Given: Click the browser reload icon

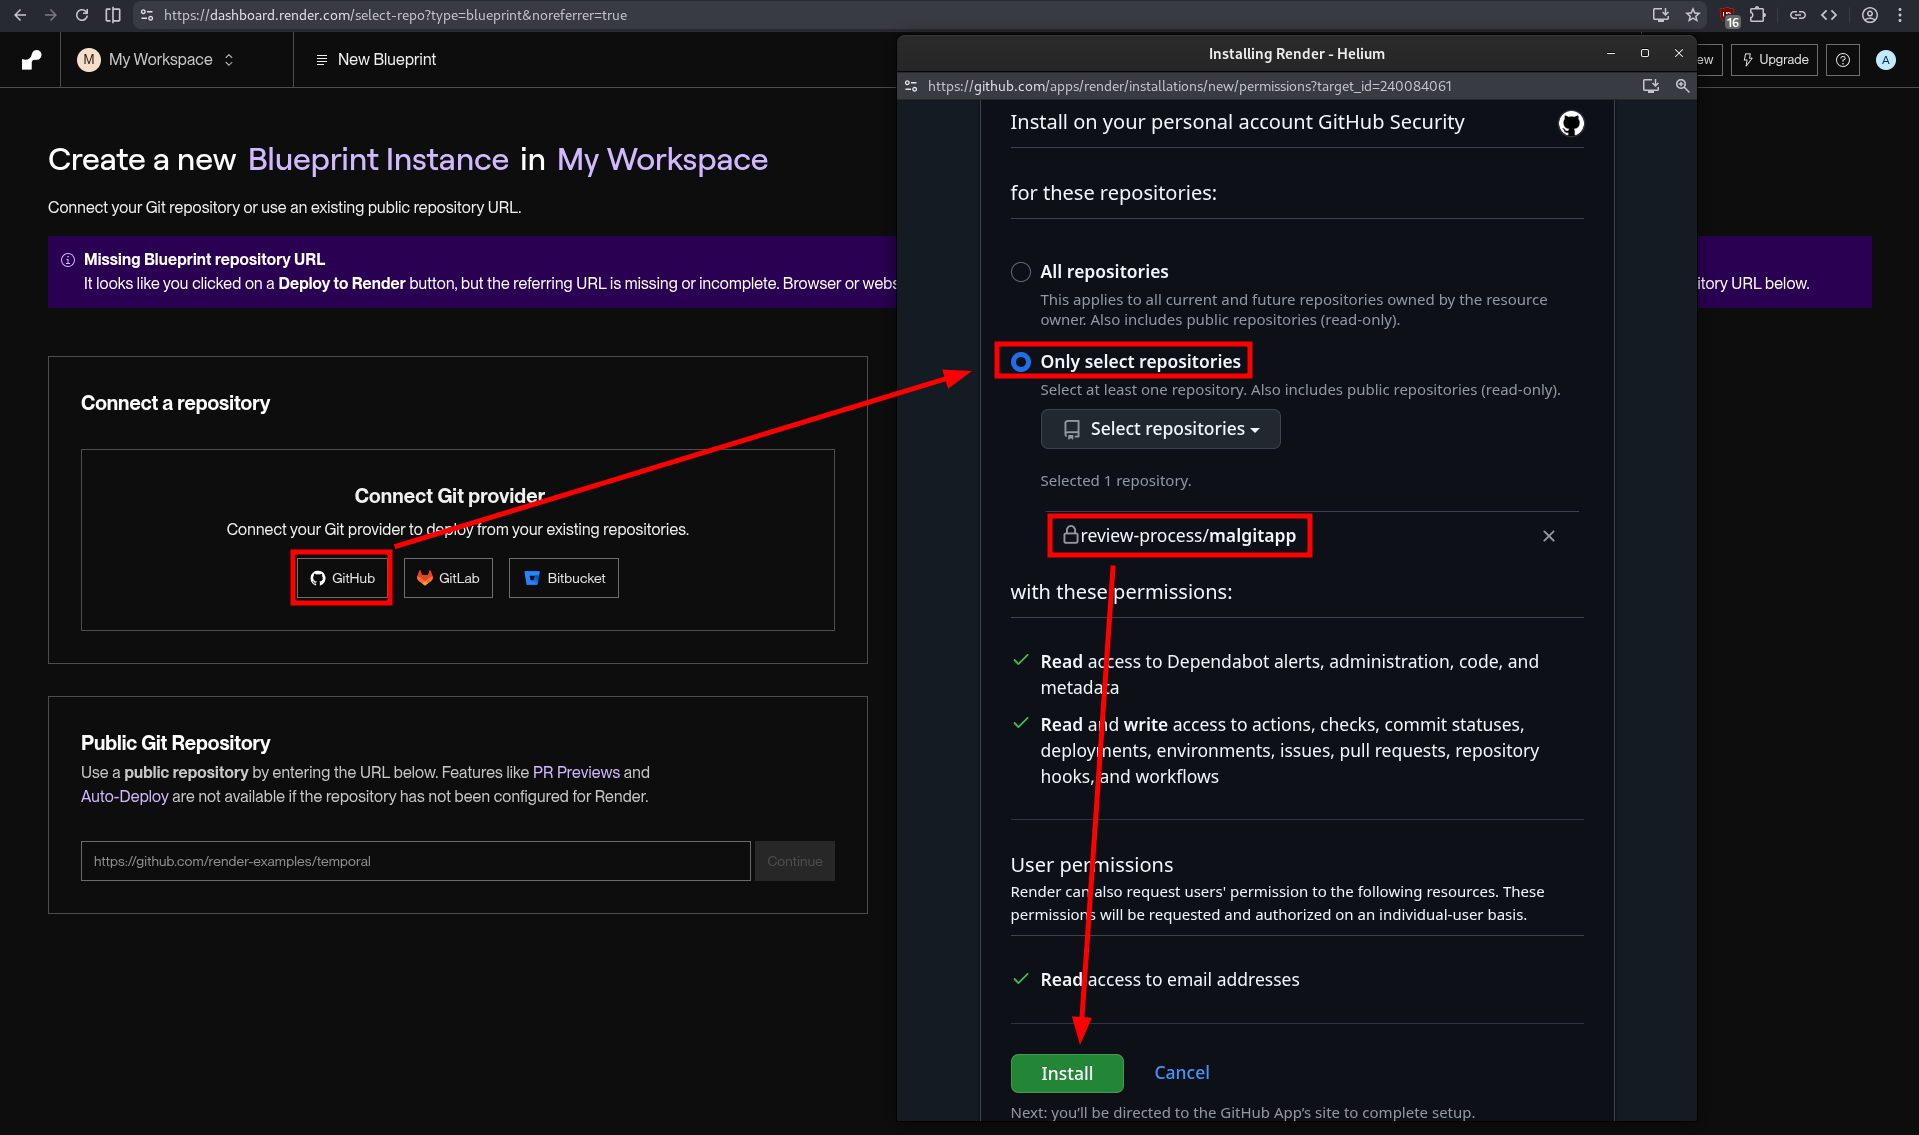Looking at the screenshot, I should (x=82, y=15).
